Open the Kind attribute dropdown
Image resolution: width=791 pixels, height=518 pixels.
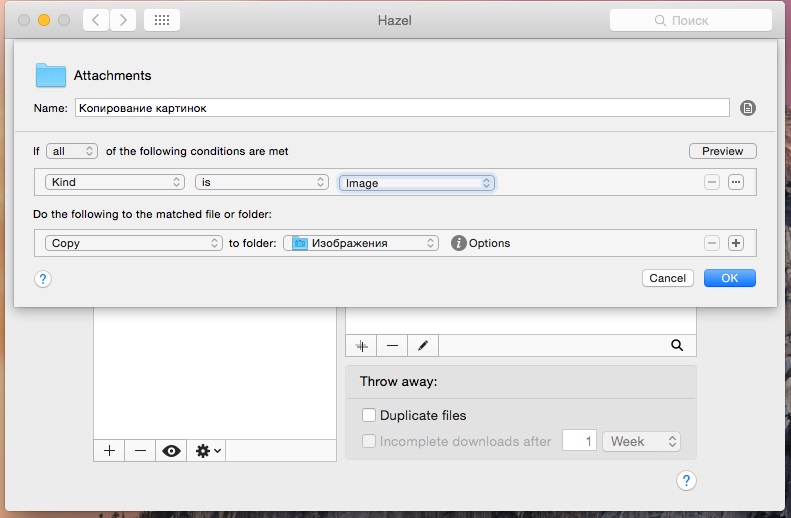[115, 182]
